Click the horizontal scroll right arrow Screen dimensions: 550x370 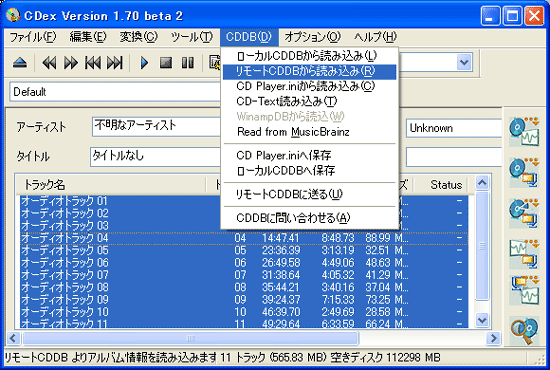tap(494, 338)
